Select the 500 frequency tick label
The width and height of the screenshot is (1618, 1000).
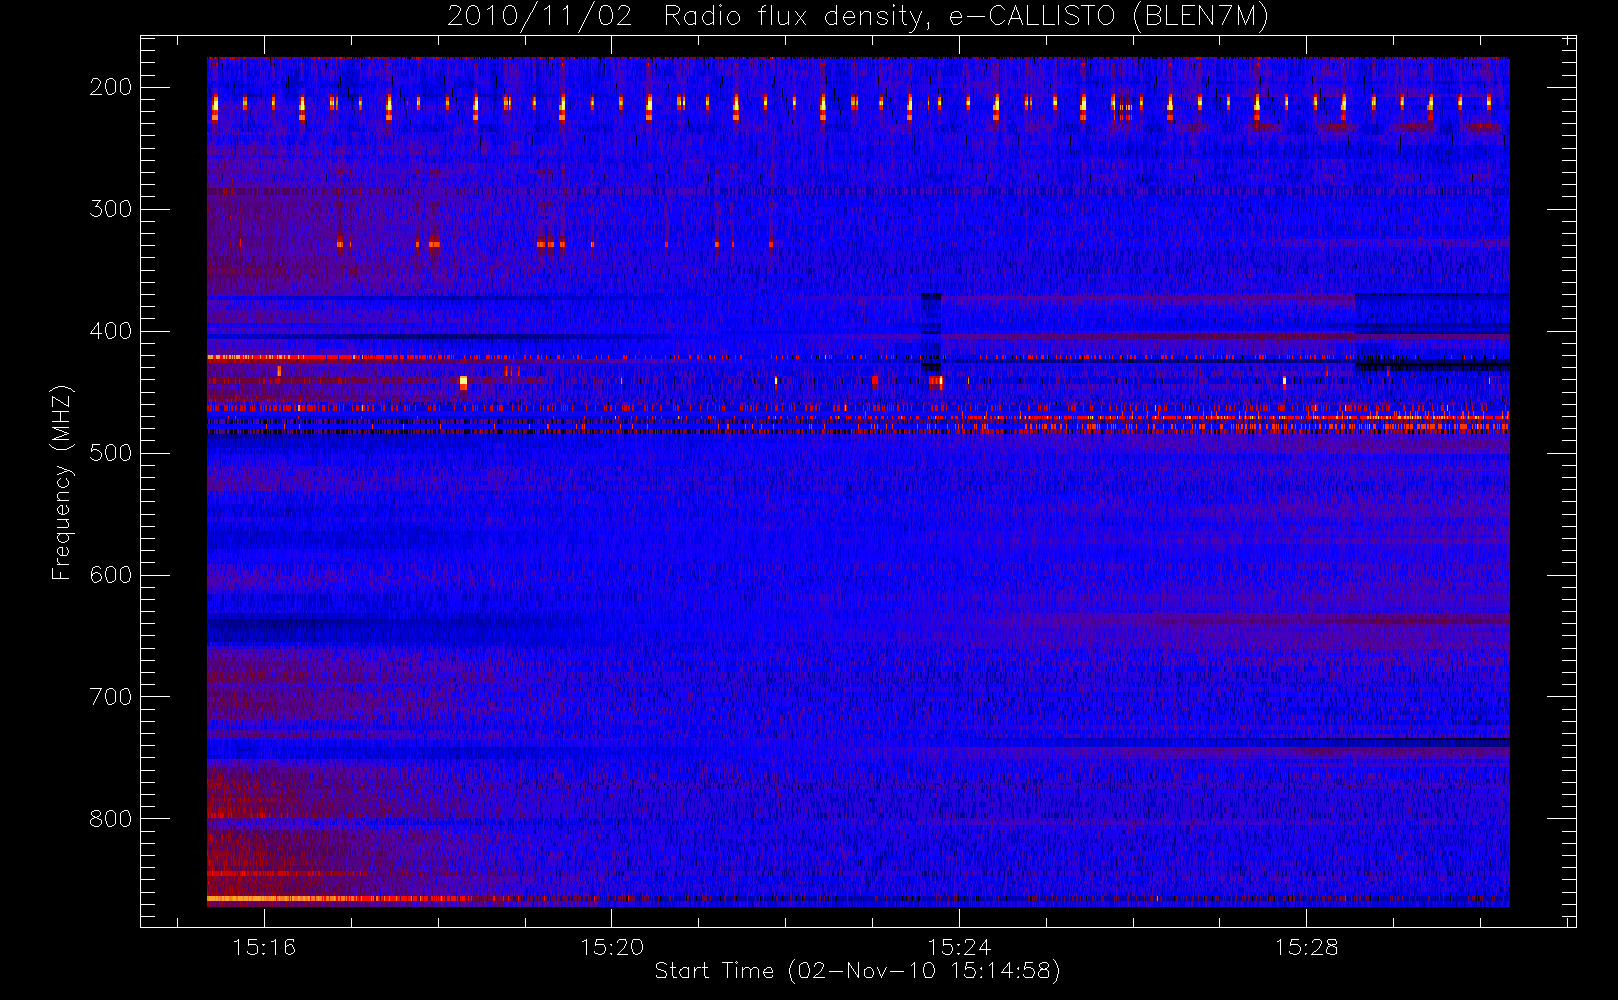111,453
